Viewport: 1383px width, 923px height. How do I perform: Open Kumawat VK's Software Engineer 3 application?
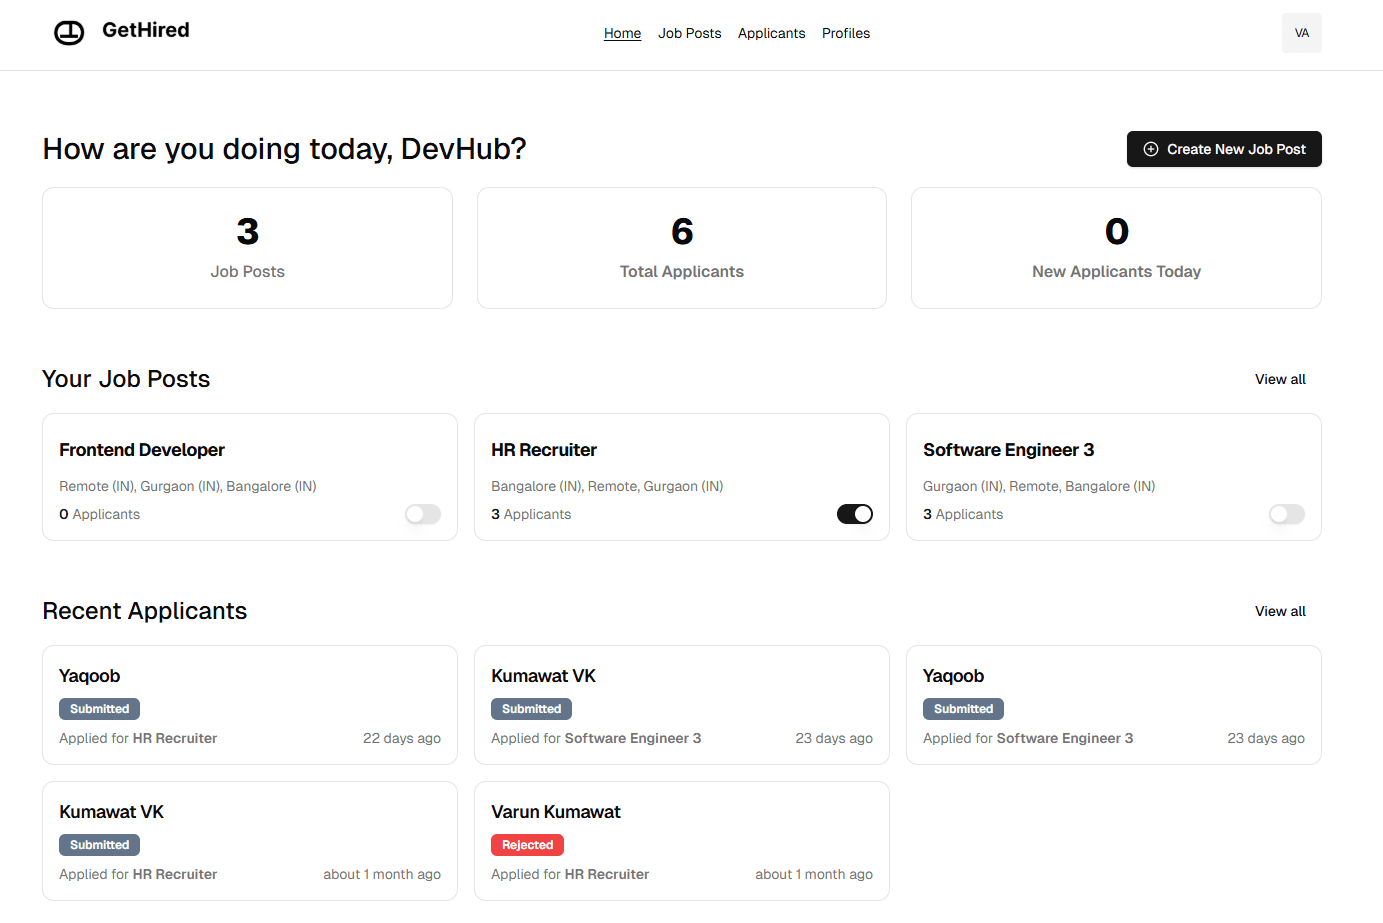(x=682, y=705)
